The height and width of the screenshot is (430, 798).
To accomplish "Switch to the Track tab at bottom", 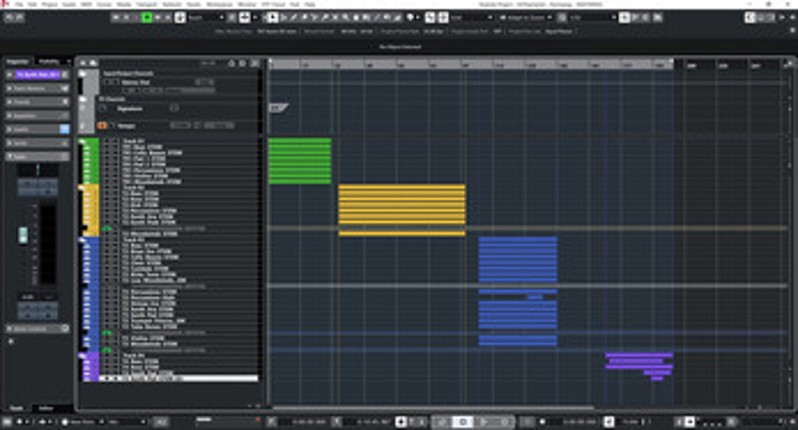I will [17, 408].
